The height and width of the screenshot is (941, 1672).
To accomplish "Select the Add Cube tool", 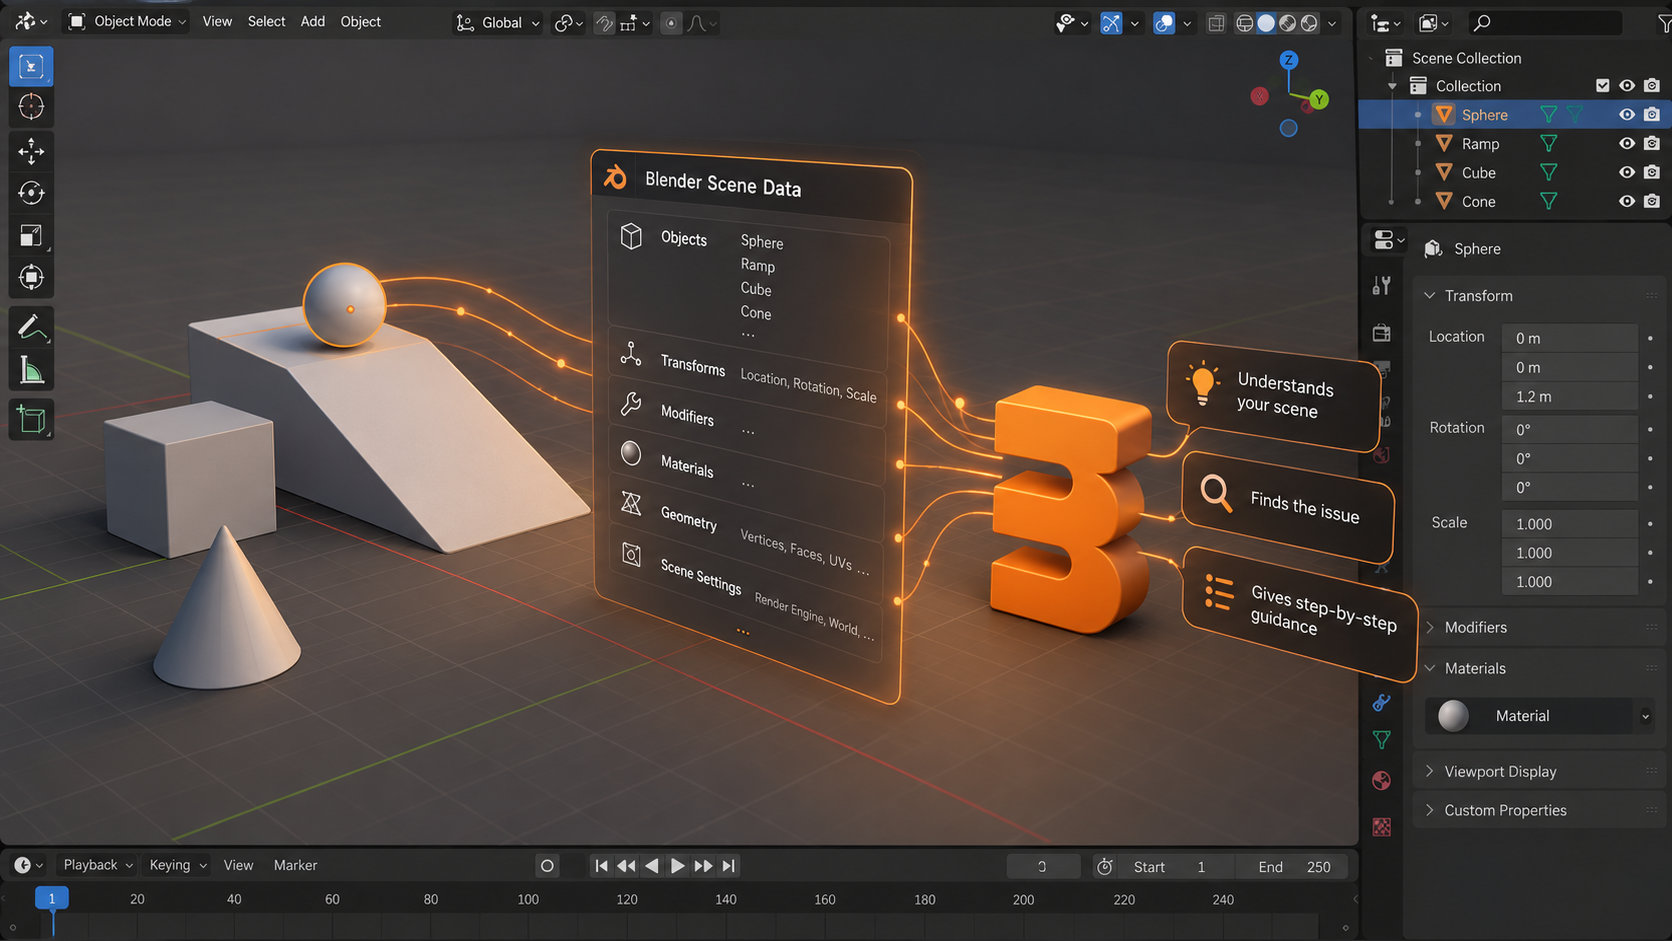I will pos(31,420).
